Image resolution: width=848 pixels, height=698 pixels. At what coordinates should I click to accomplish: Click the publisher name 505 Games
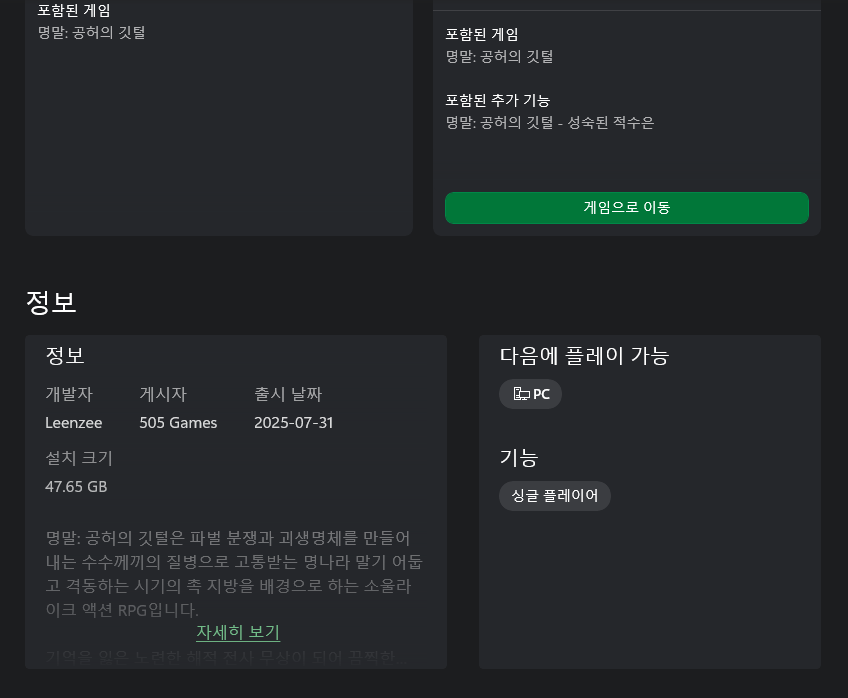click(x=178, y=423)
